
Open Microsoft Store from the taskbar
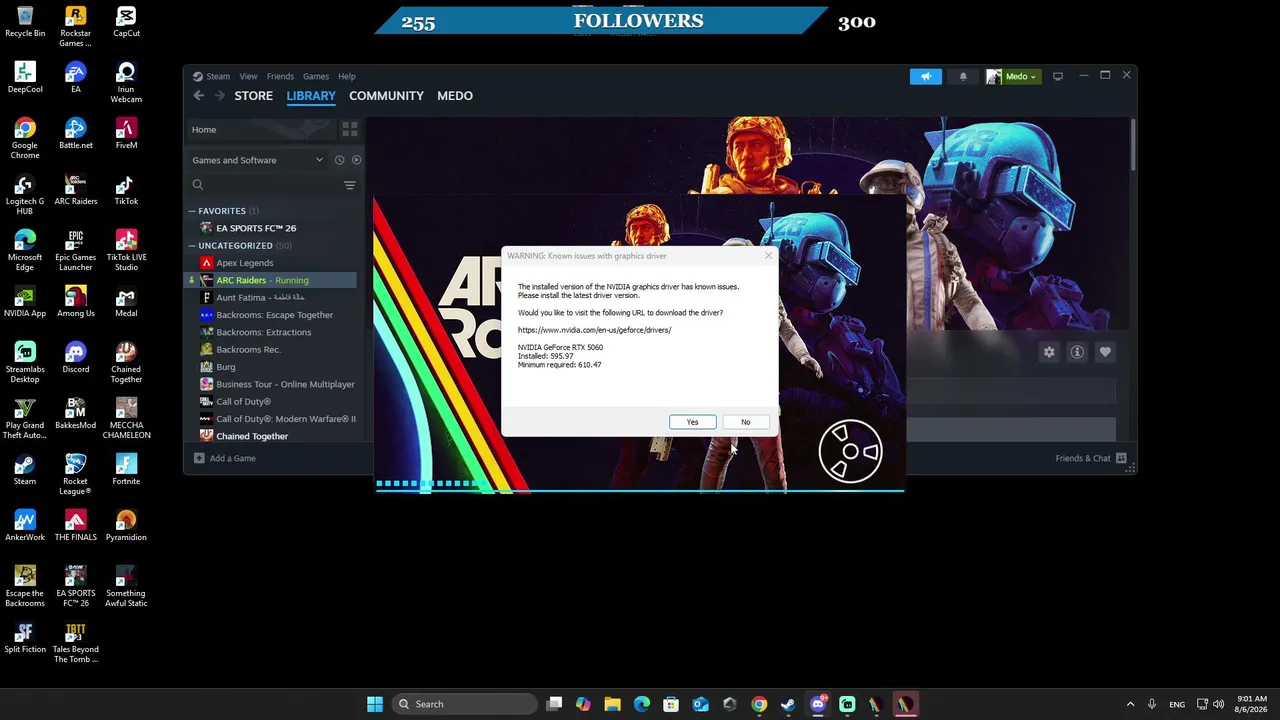[671, 704]
